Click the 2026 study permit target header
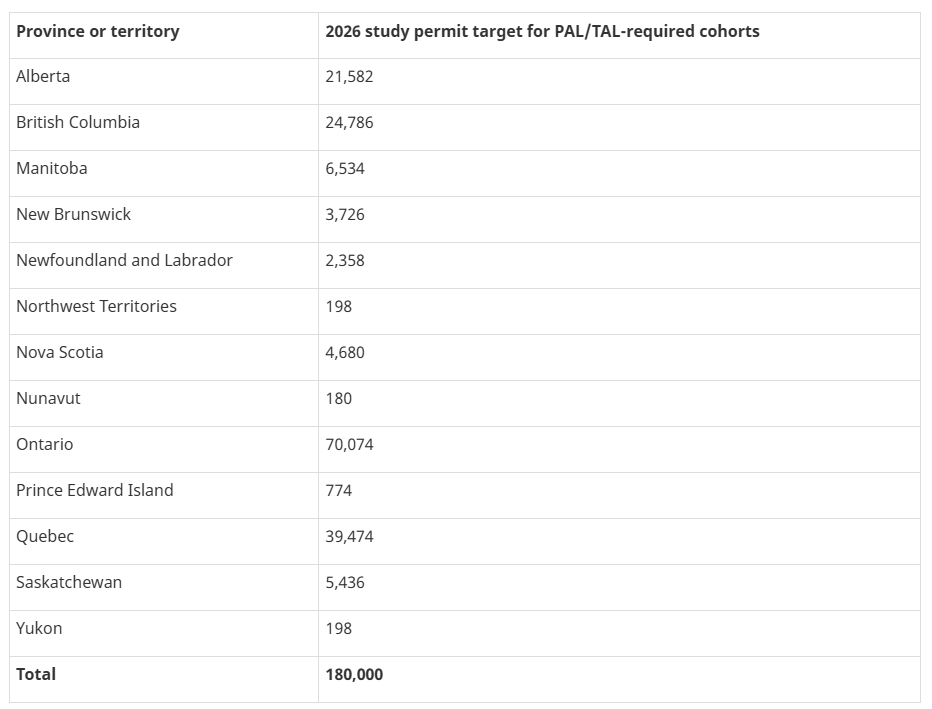 [542, 31]
